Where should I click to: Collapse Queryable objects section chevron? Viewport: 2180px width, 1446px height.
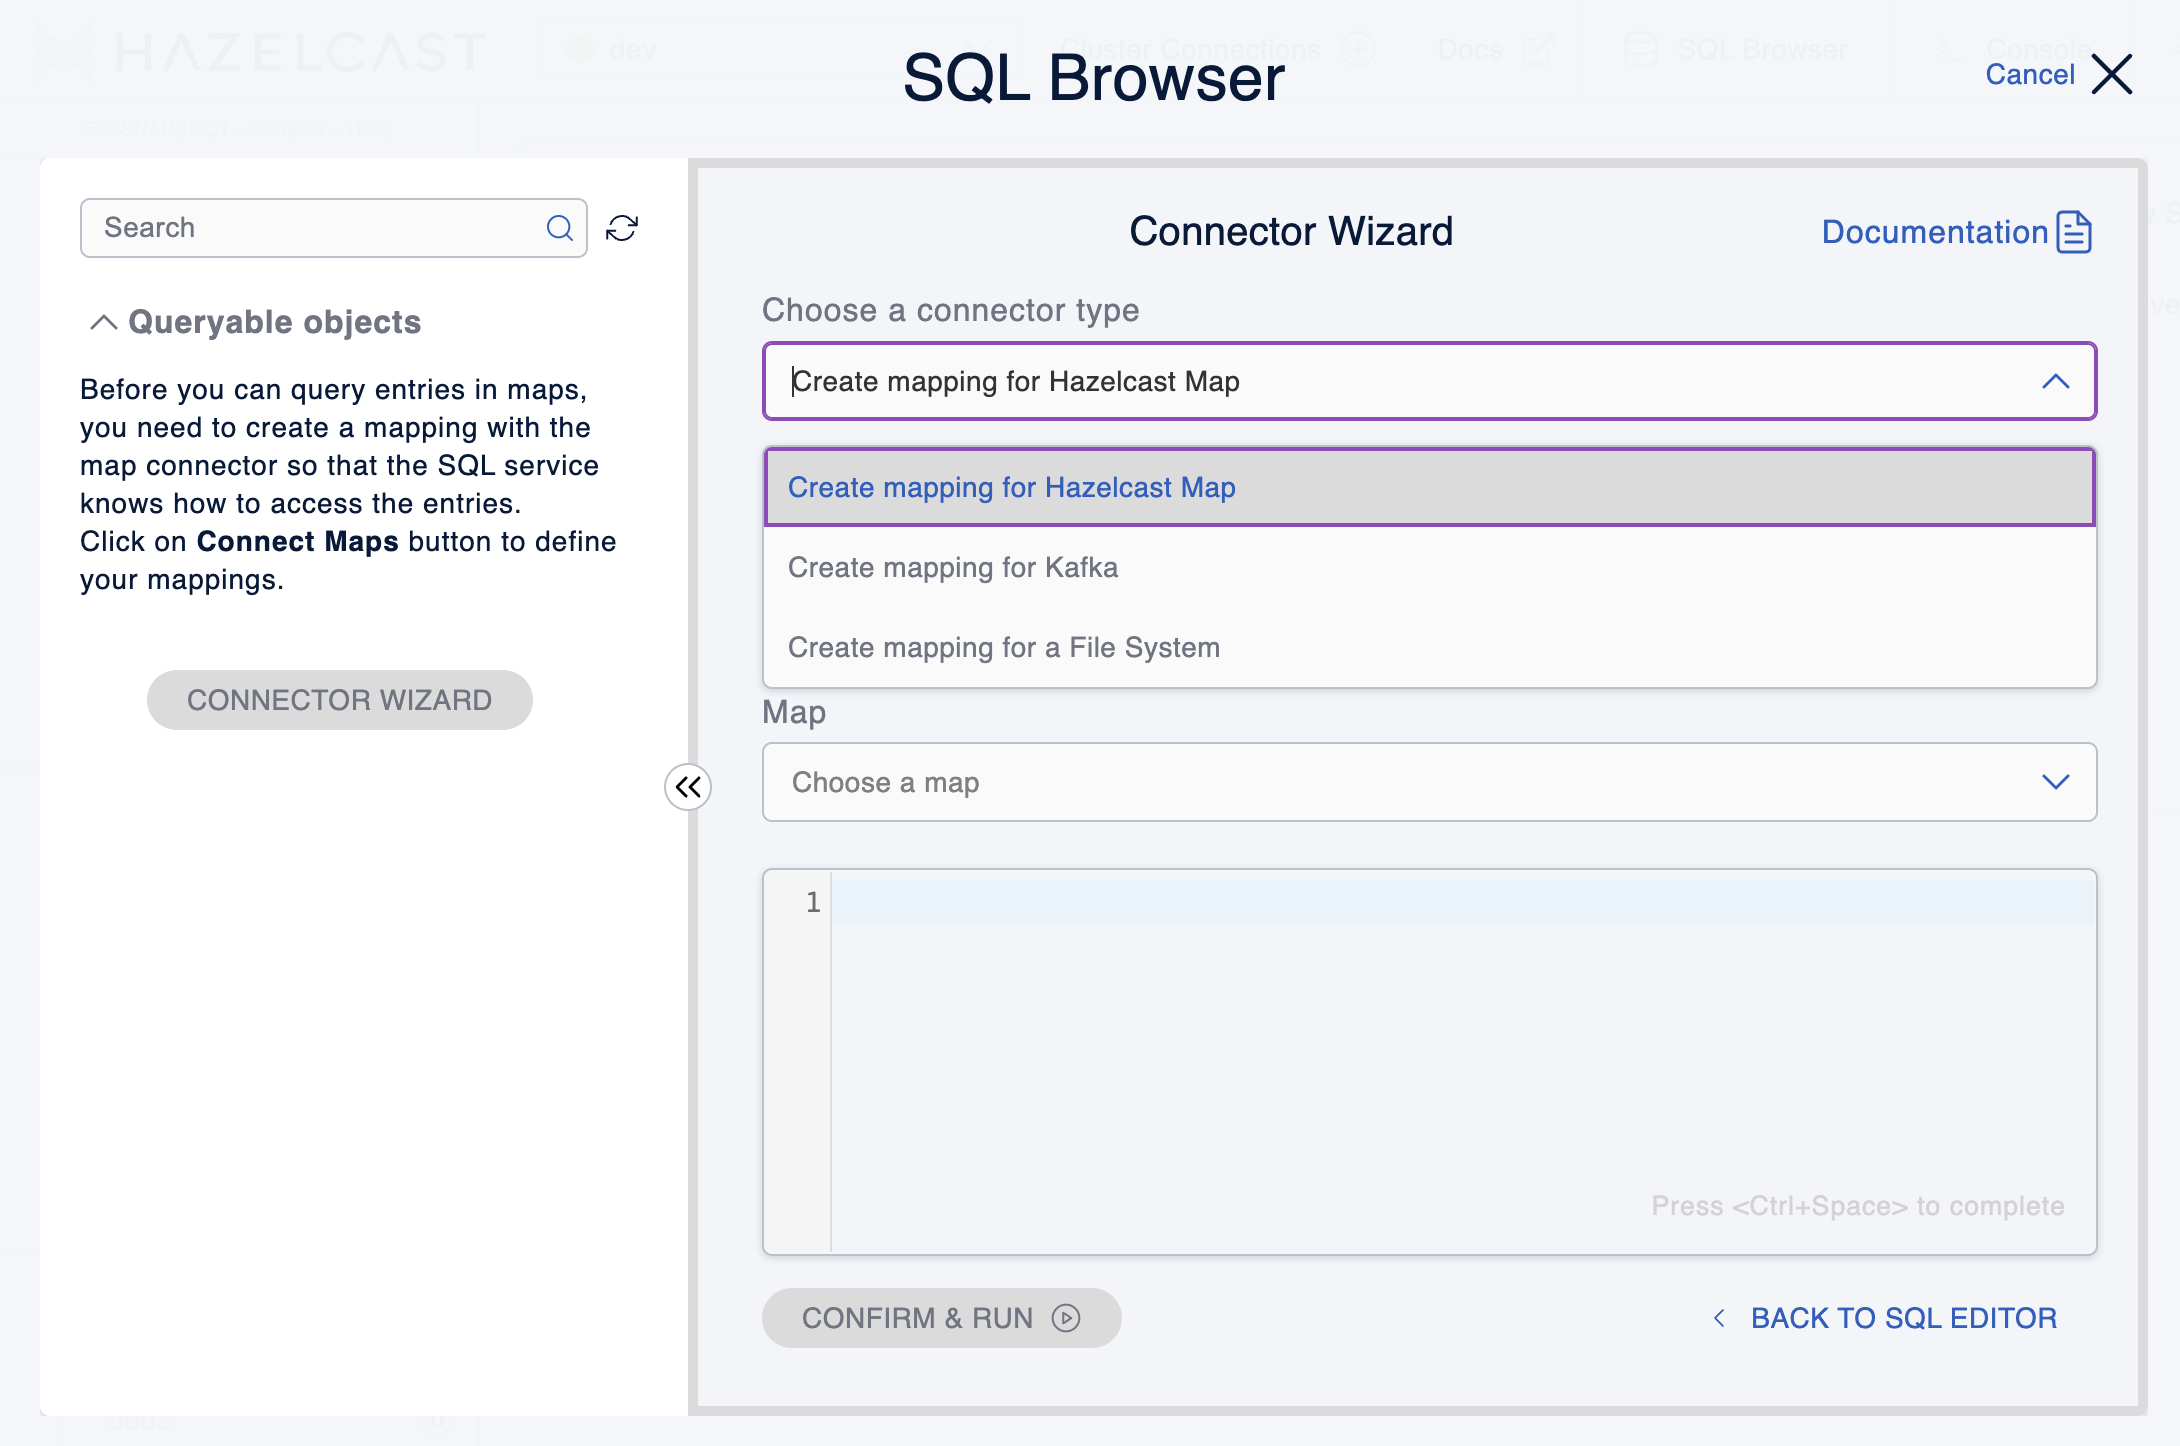click(103, 322)
